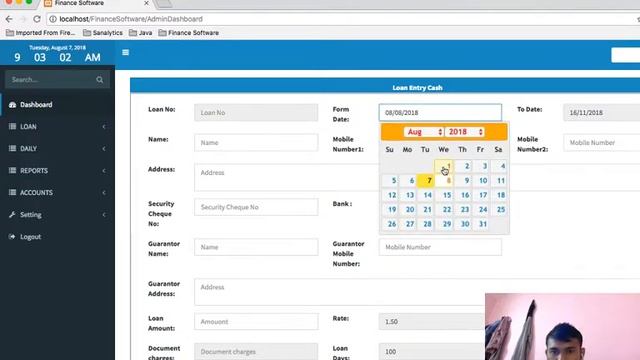This screenshot has width=640, height=360.
Task: Expand the DAILY menu chevron
Action: (104, 149)
